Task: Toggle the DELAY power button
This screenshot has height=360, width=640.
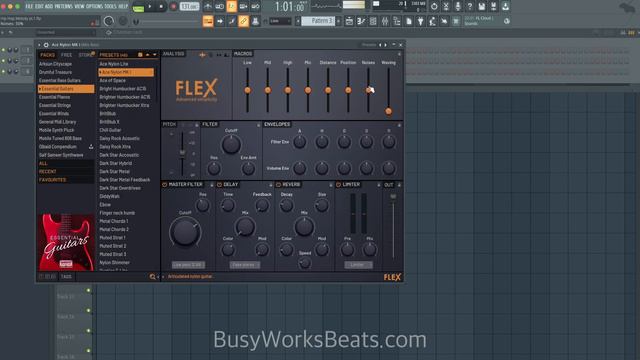Action: coord(220,185)
